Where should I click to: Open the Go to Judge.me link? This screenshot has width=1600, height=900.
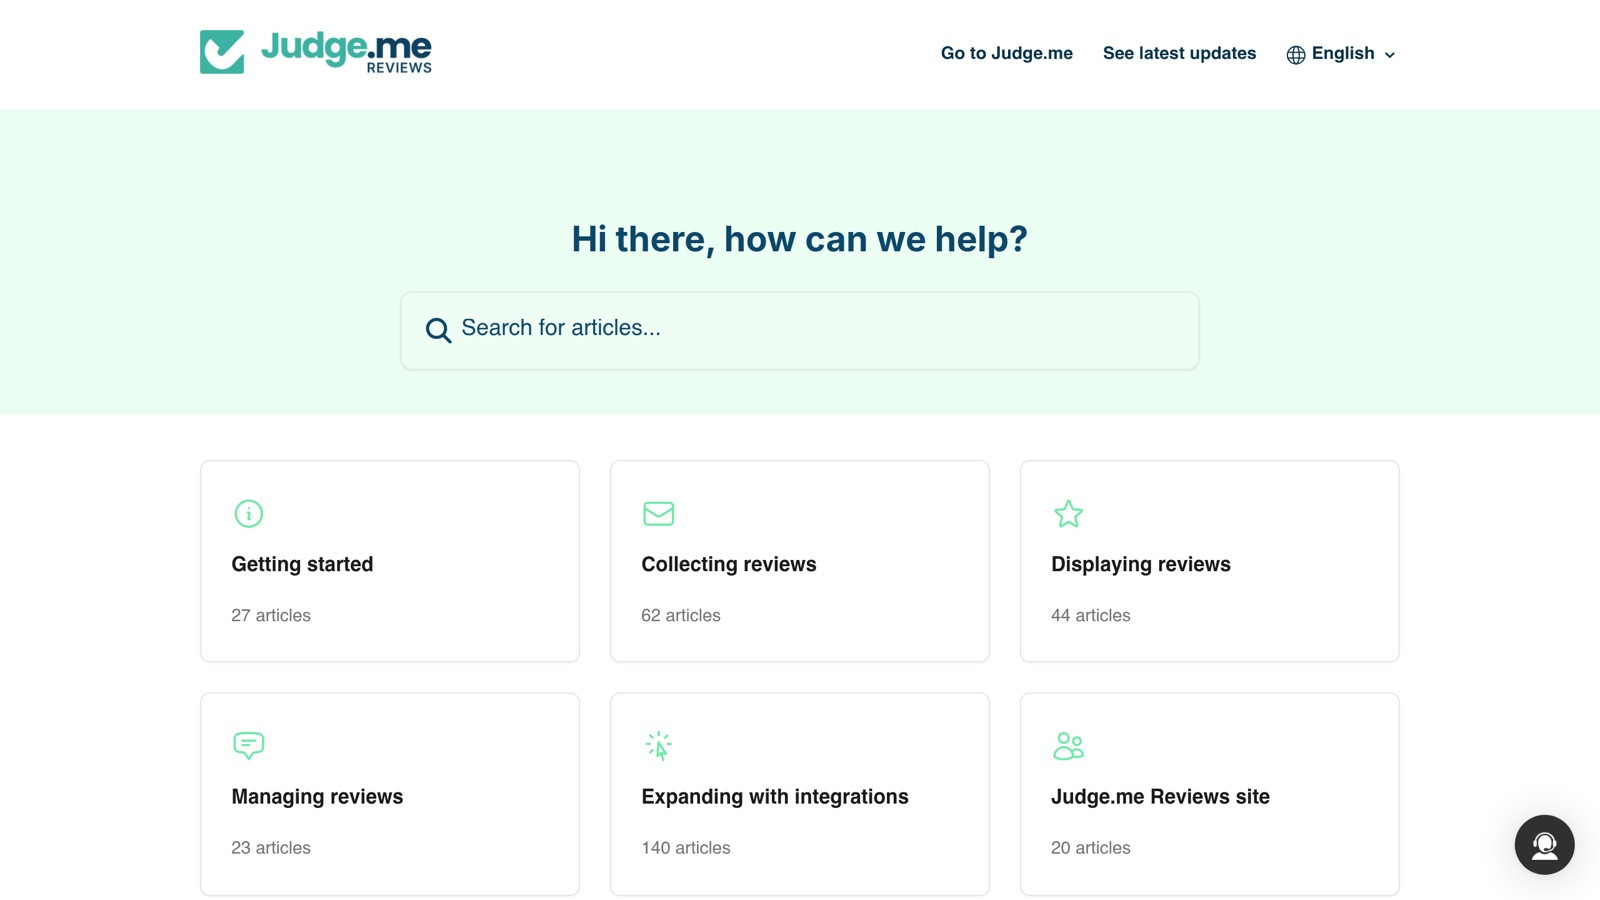click(1006, 54)
